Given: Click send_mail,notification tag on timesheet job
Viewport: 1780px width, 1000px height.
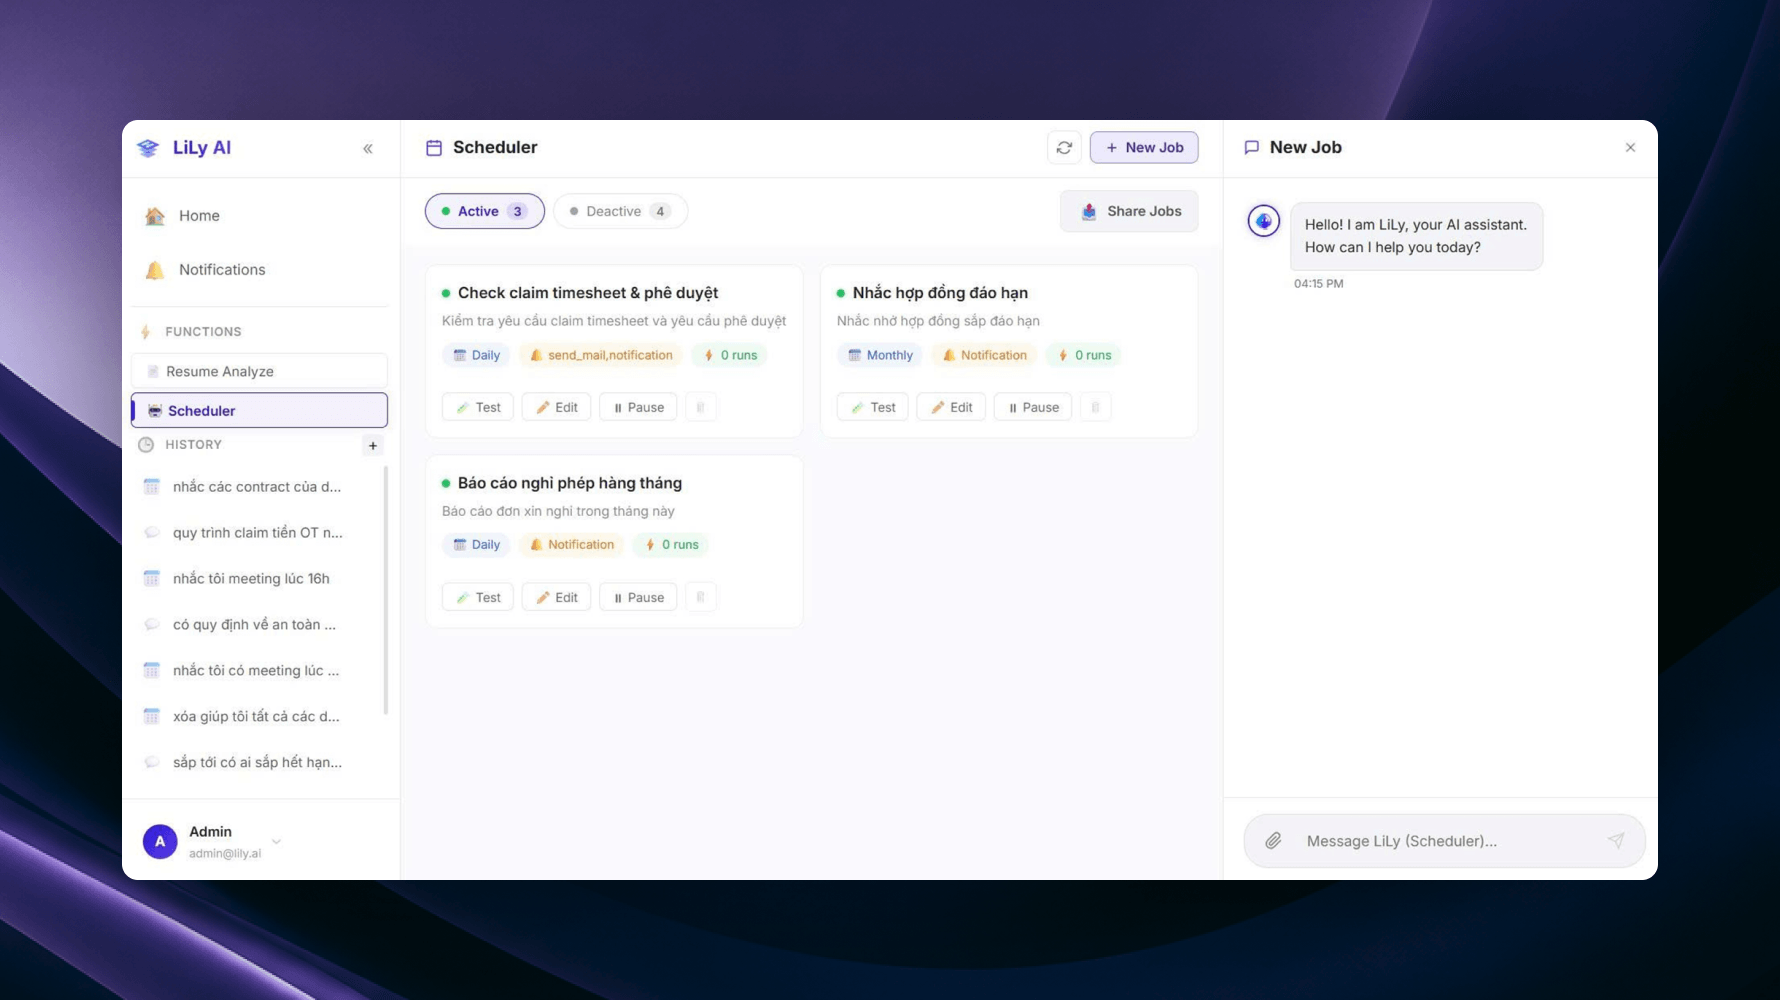Looking at the screenshot, I should tap(601, 355).
